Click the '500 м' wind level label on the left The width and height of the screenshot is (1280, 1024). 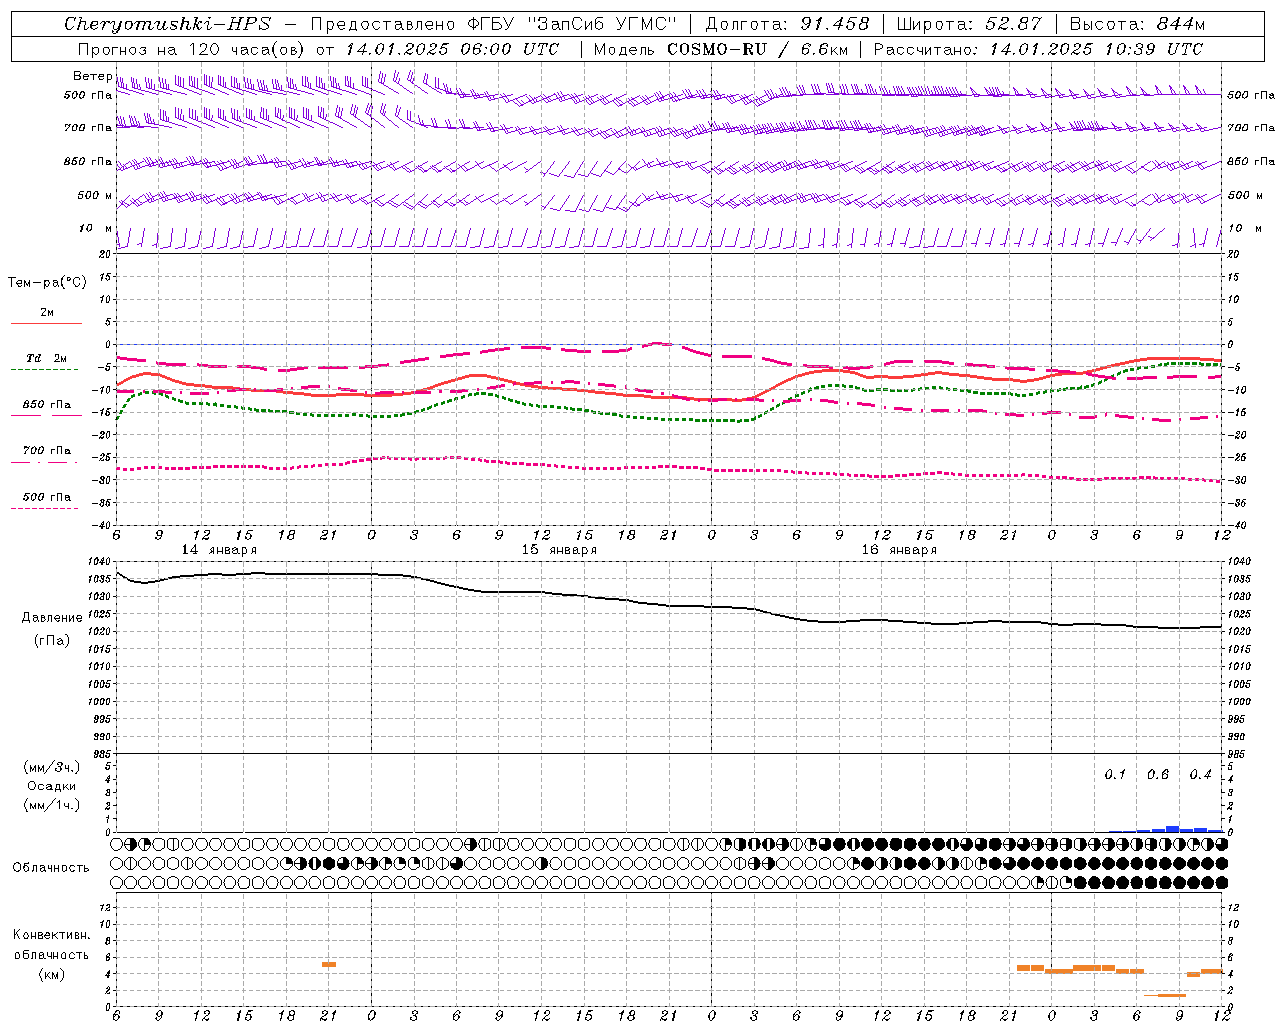[x=95, y=195]
